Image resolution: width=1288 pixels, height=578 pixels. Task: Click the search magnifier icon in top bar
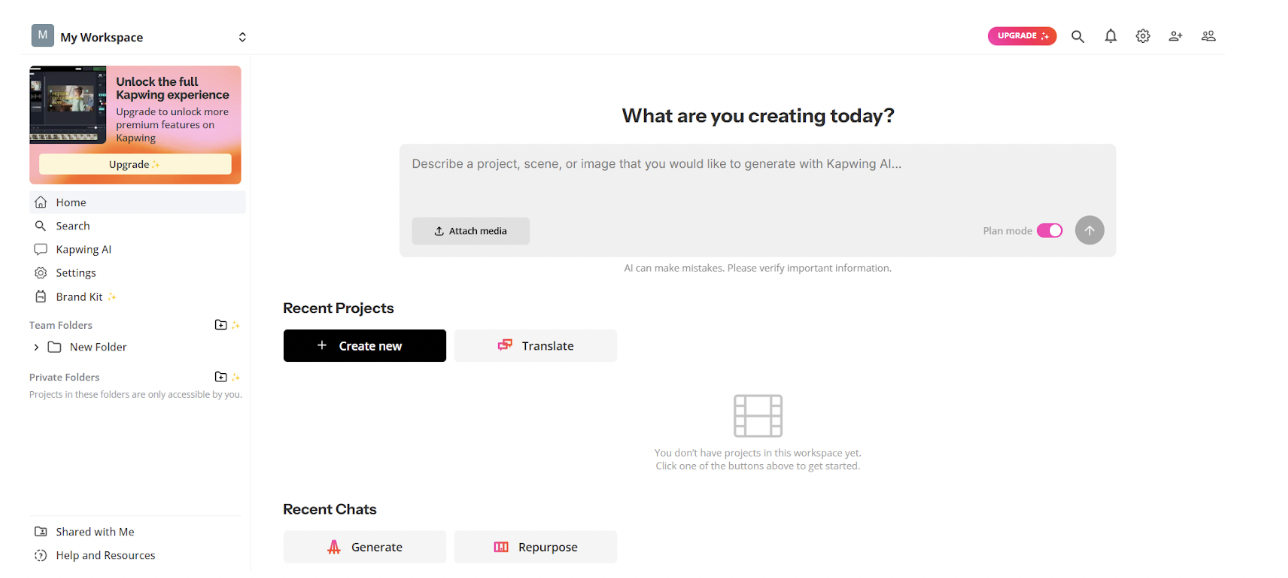[1078, 36]
